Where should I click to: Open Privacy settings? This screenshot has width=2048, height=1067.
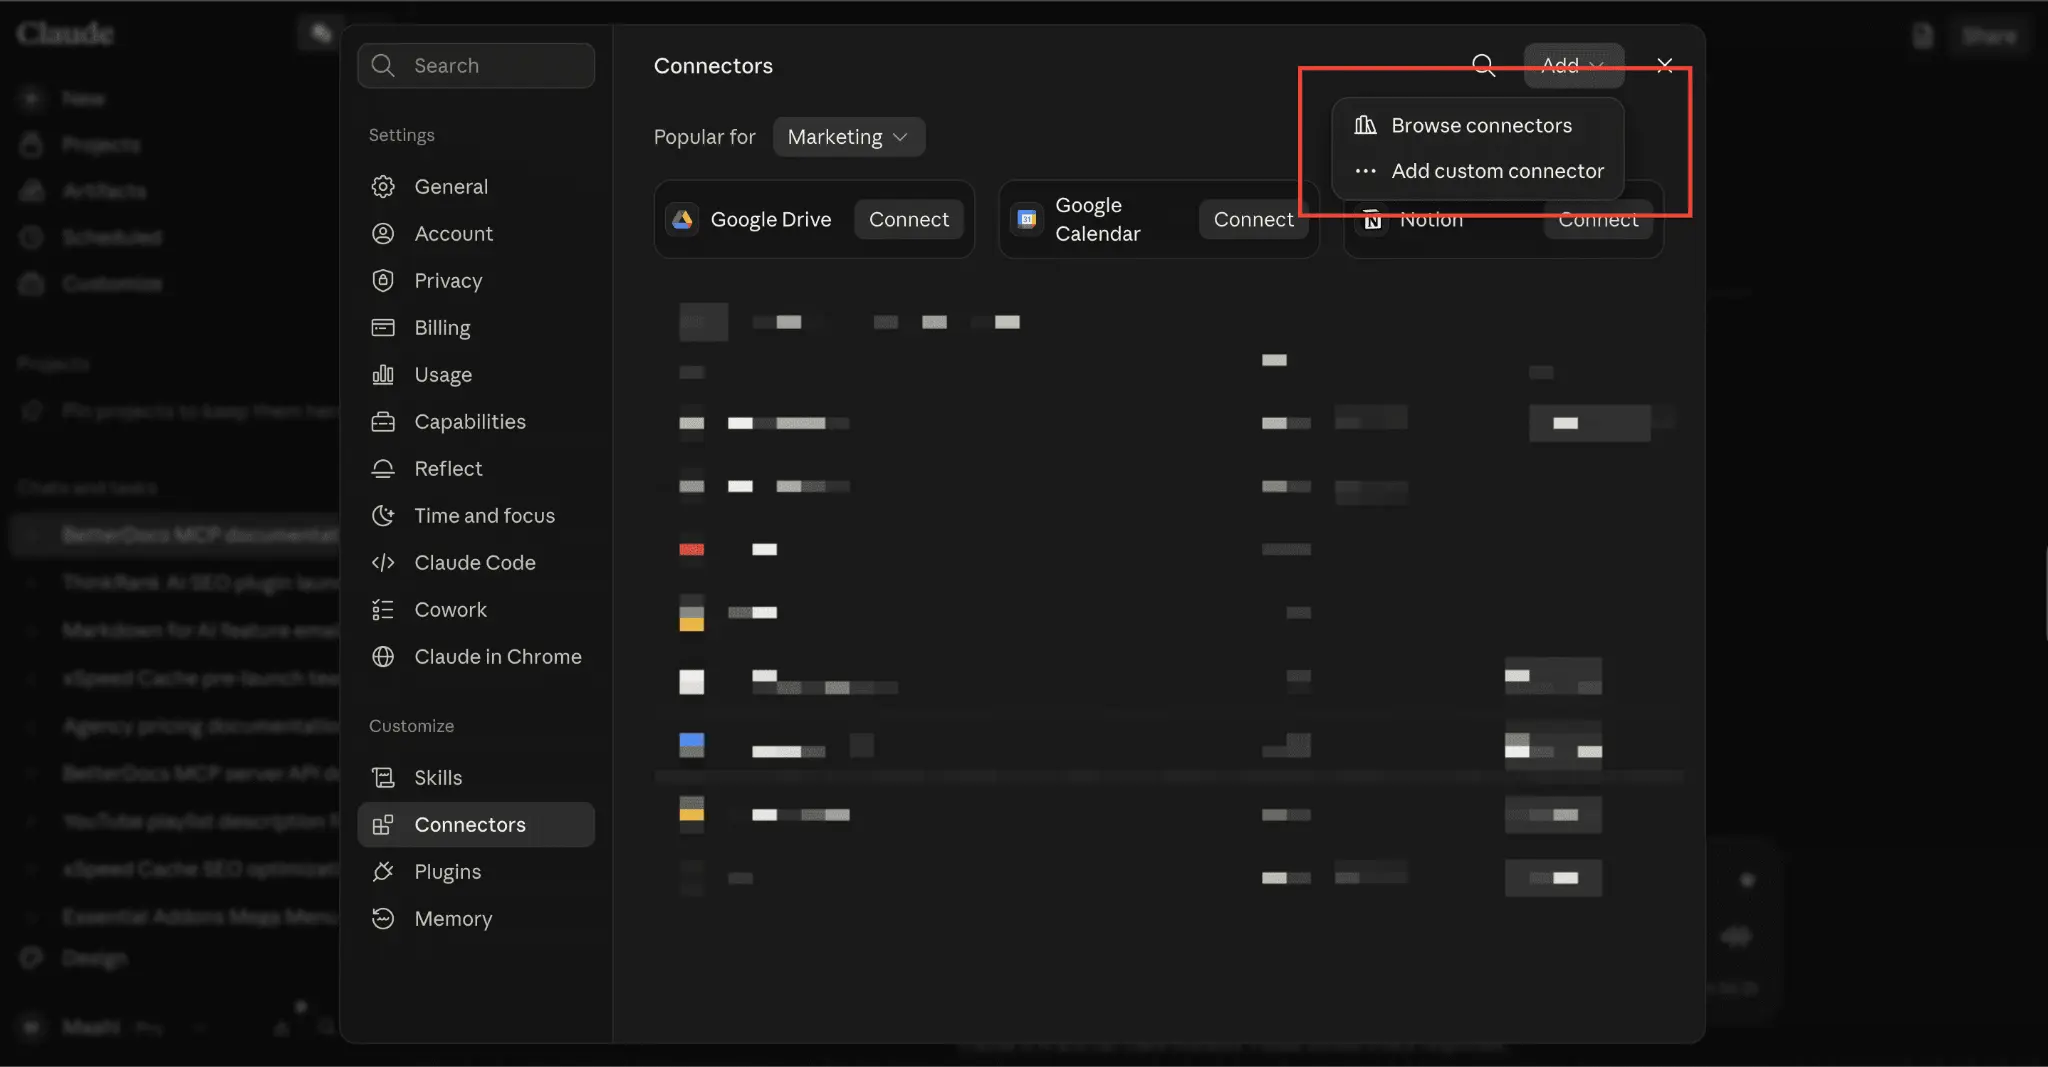coord(476,281)
